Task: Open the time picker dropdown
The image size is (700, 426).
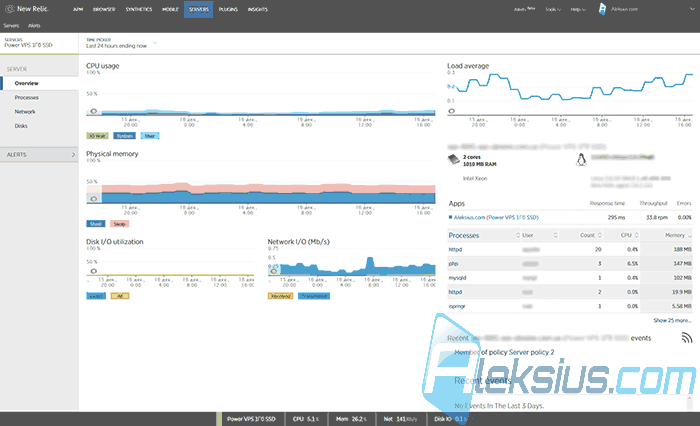Action: pyautogui.click(x=122, y=43)
